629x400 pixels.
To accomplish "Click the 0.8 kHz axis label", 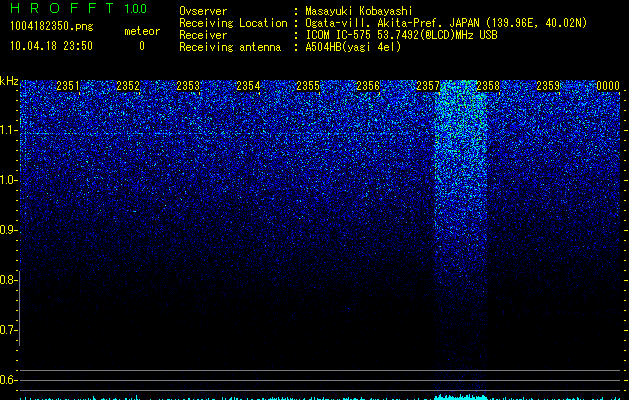I will (x=9, y=280).
